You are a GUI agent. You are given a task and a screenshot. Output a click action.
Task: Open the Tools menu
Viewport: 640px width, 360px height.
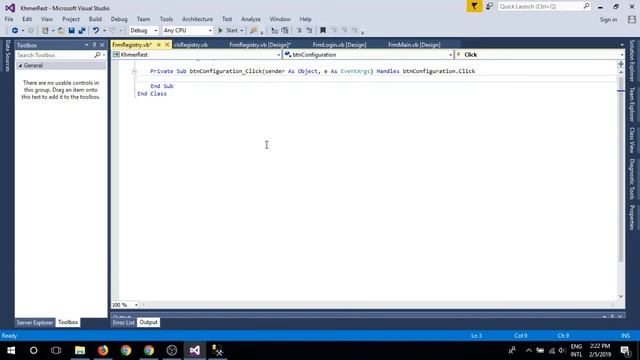166,19
